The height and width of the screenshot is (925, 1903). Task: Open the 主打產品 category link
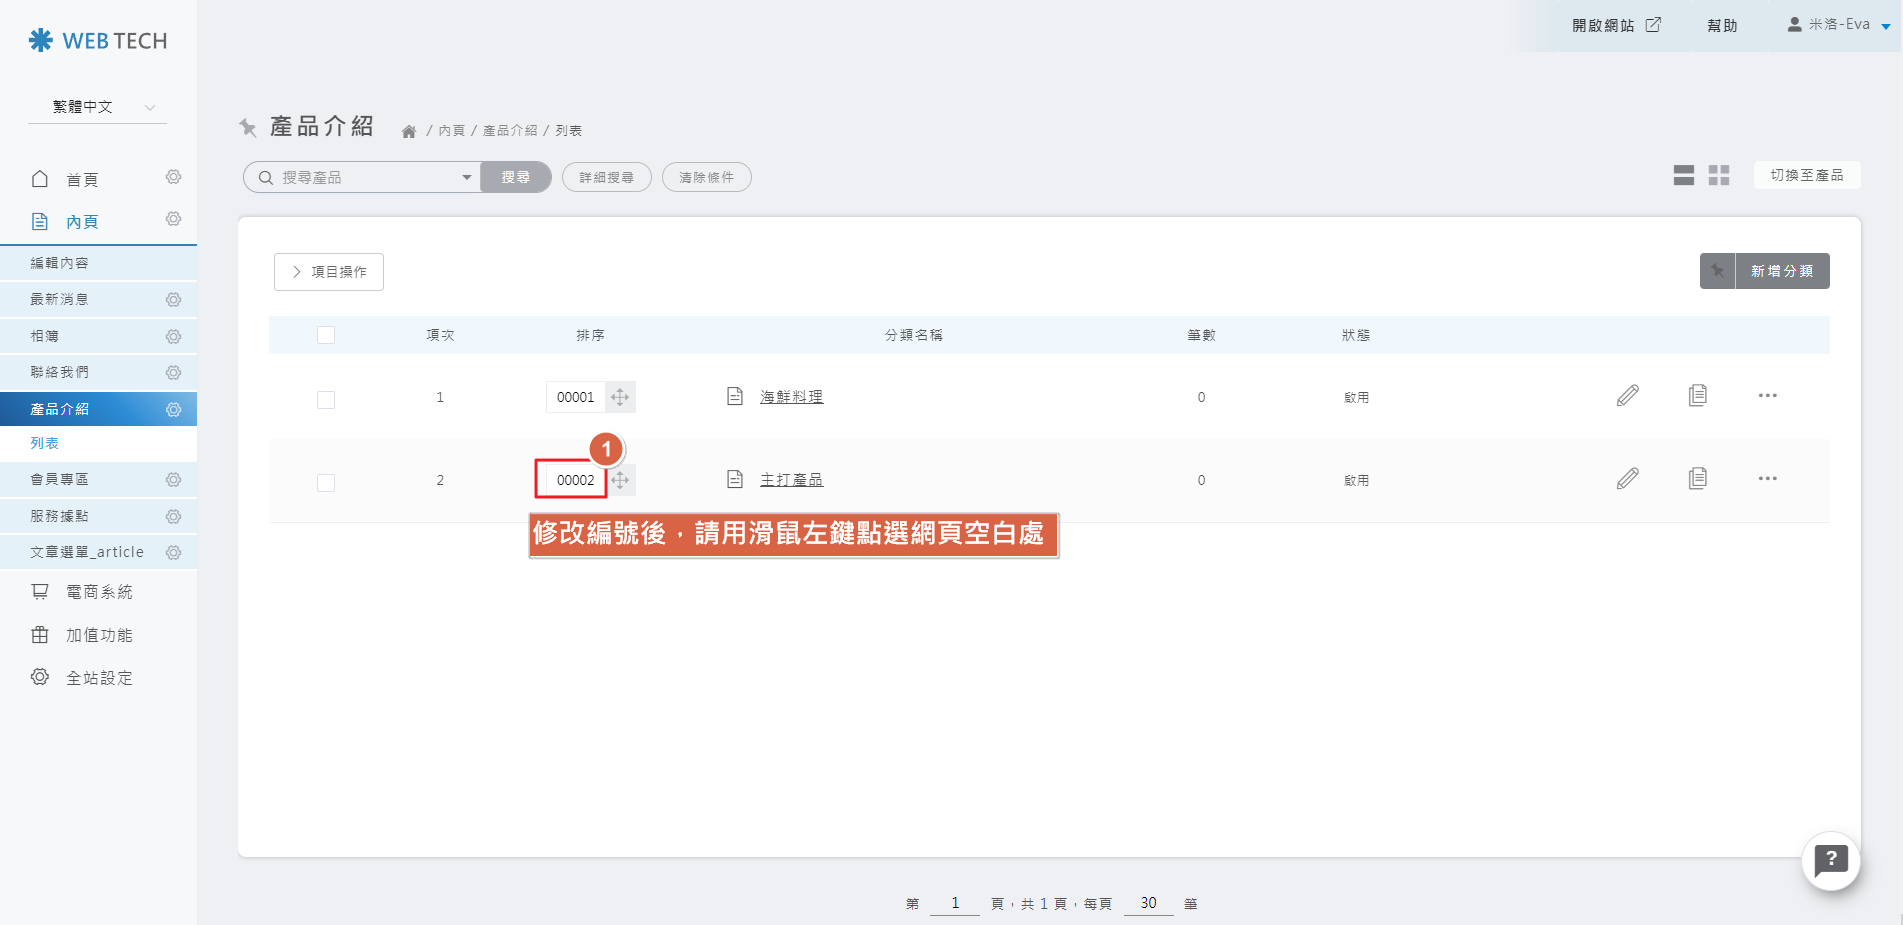[791, 480]
